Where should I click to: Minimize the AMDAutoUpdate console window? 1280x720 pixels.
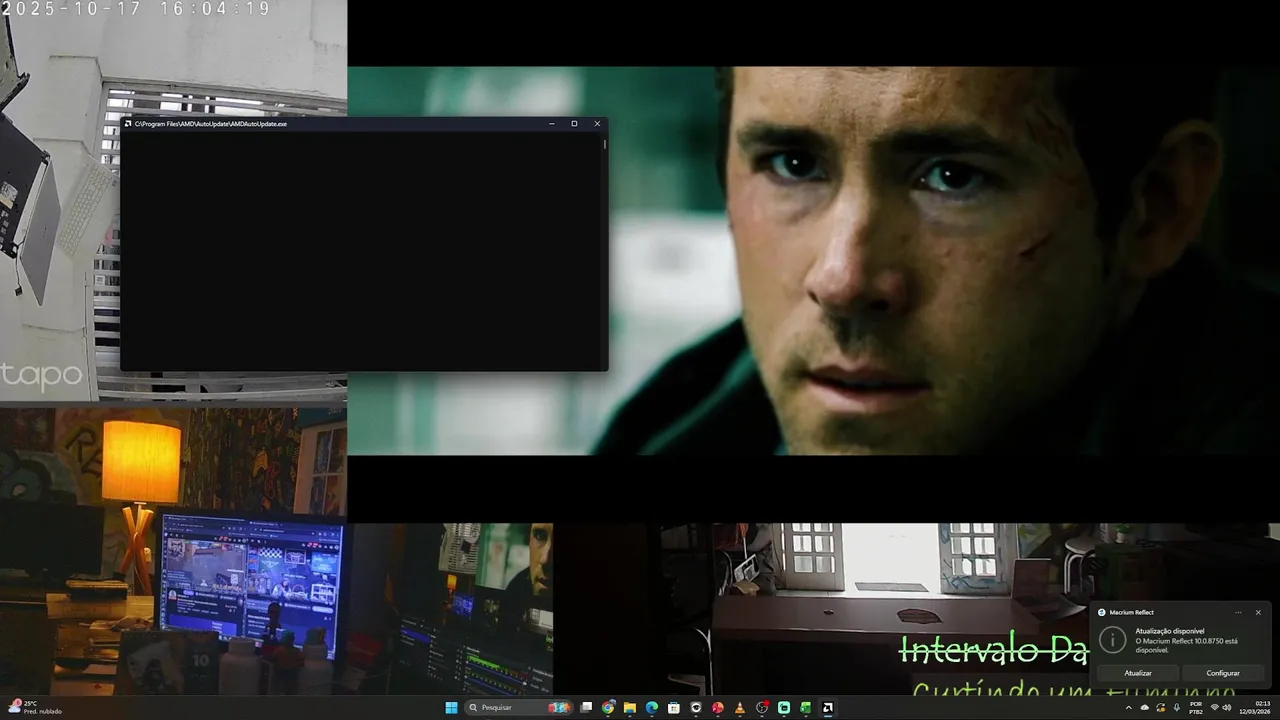click(552, 124)
